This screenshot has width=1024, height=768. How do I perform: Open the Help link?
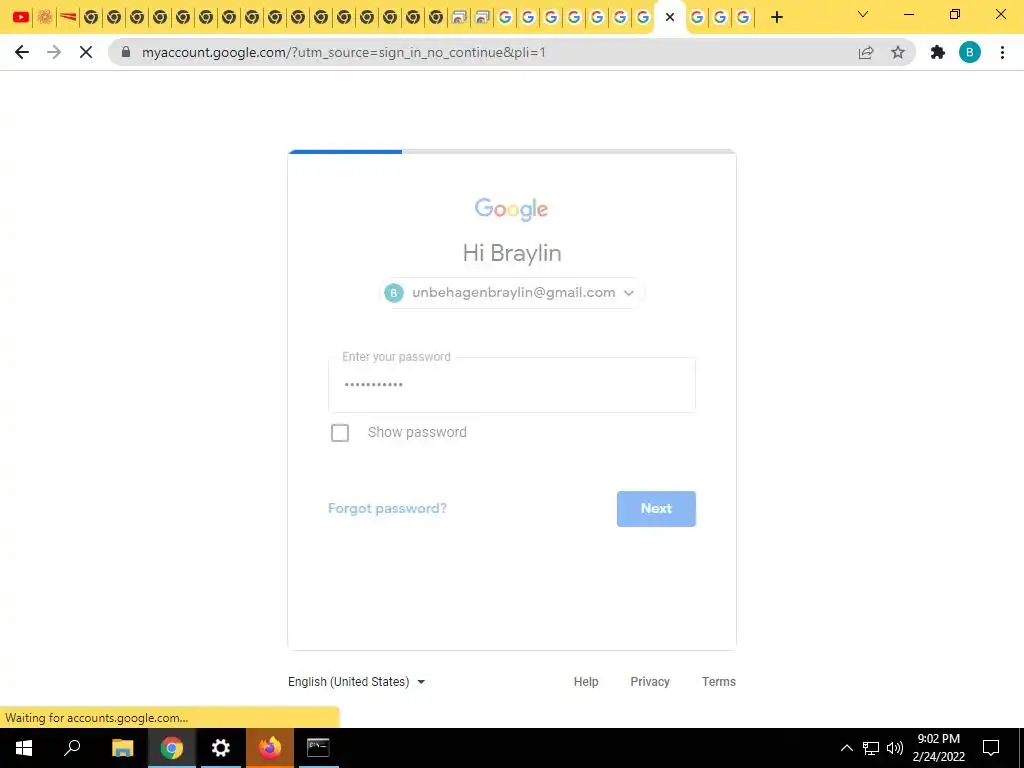coord(586,682)
